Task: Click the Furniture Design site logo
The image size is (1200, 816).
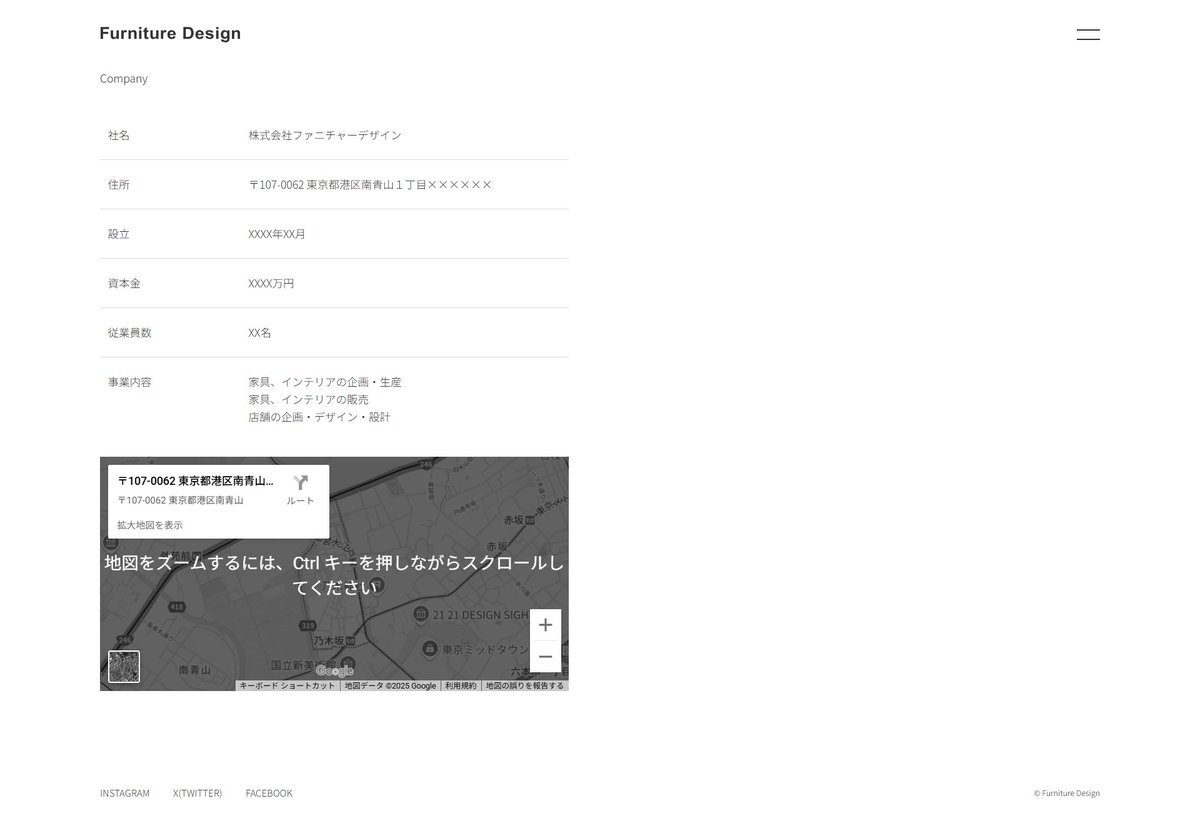Action: (x=170, y=33)
